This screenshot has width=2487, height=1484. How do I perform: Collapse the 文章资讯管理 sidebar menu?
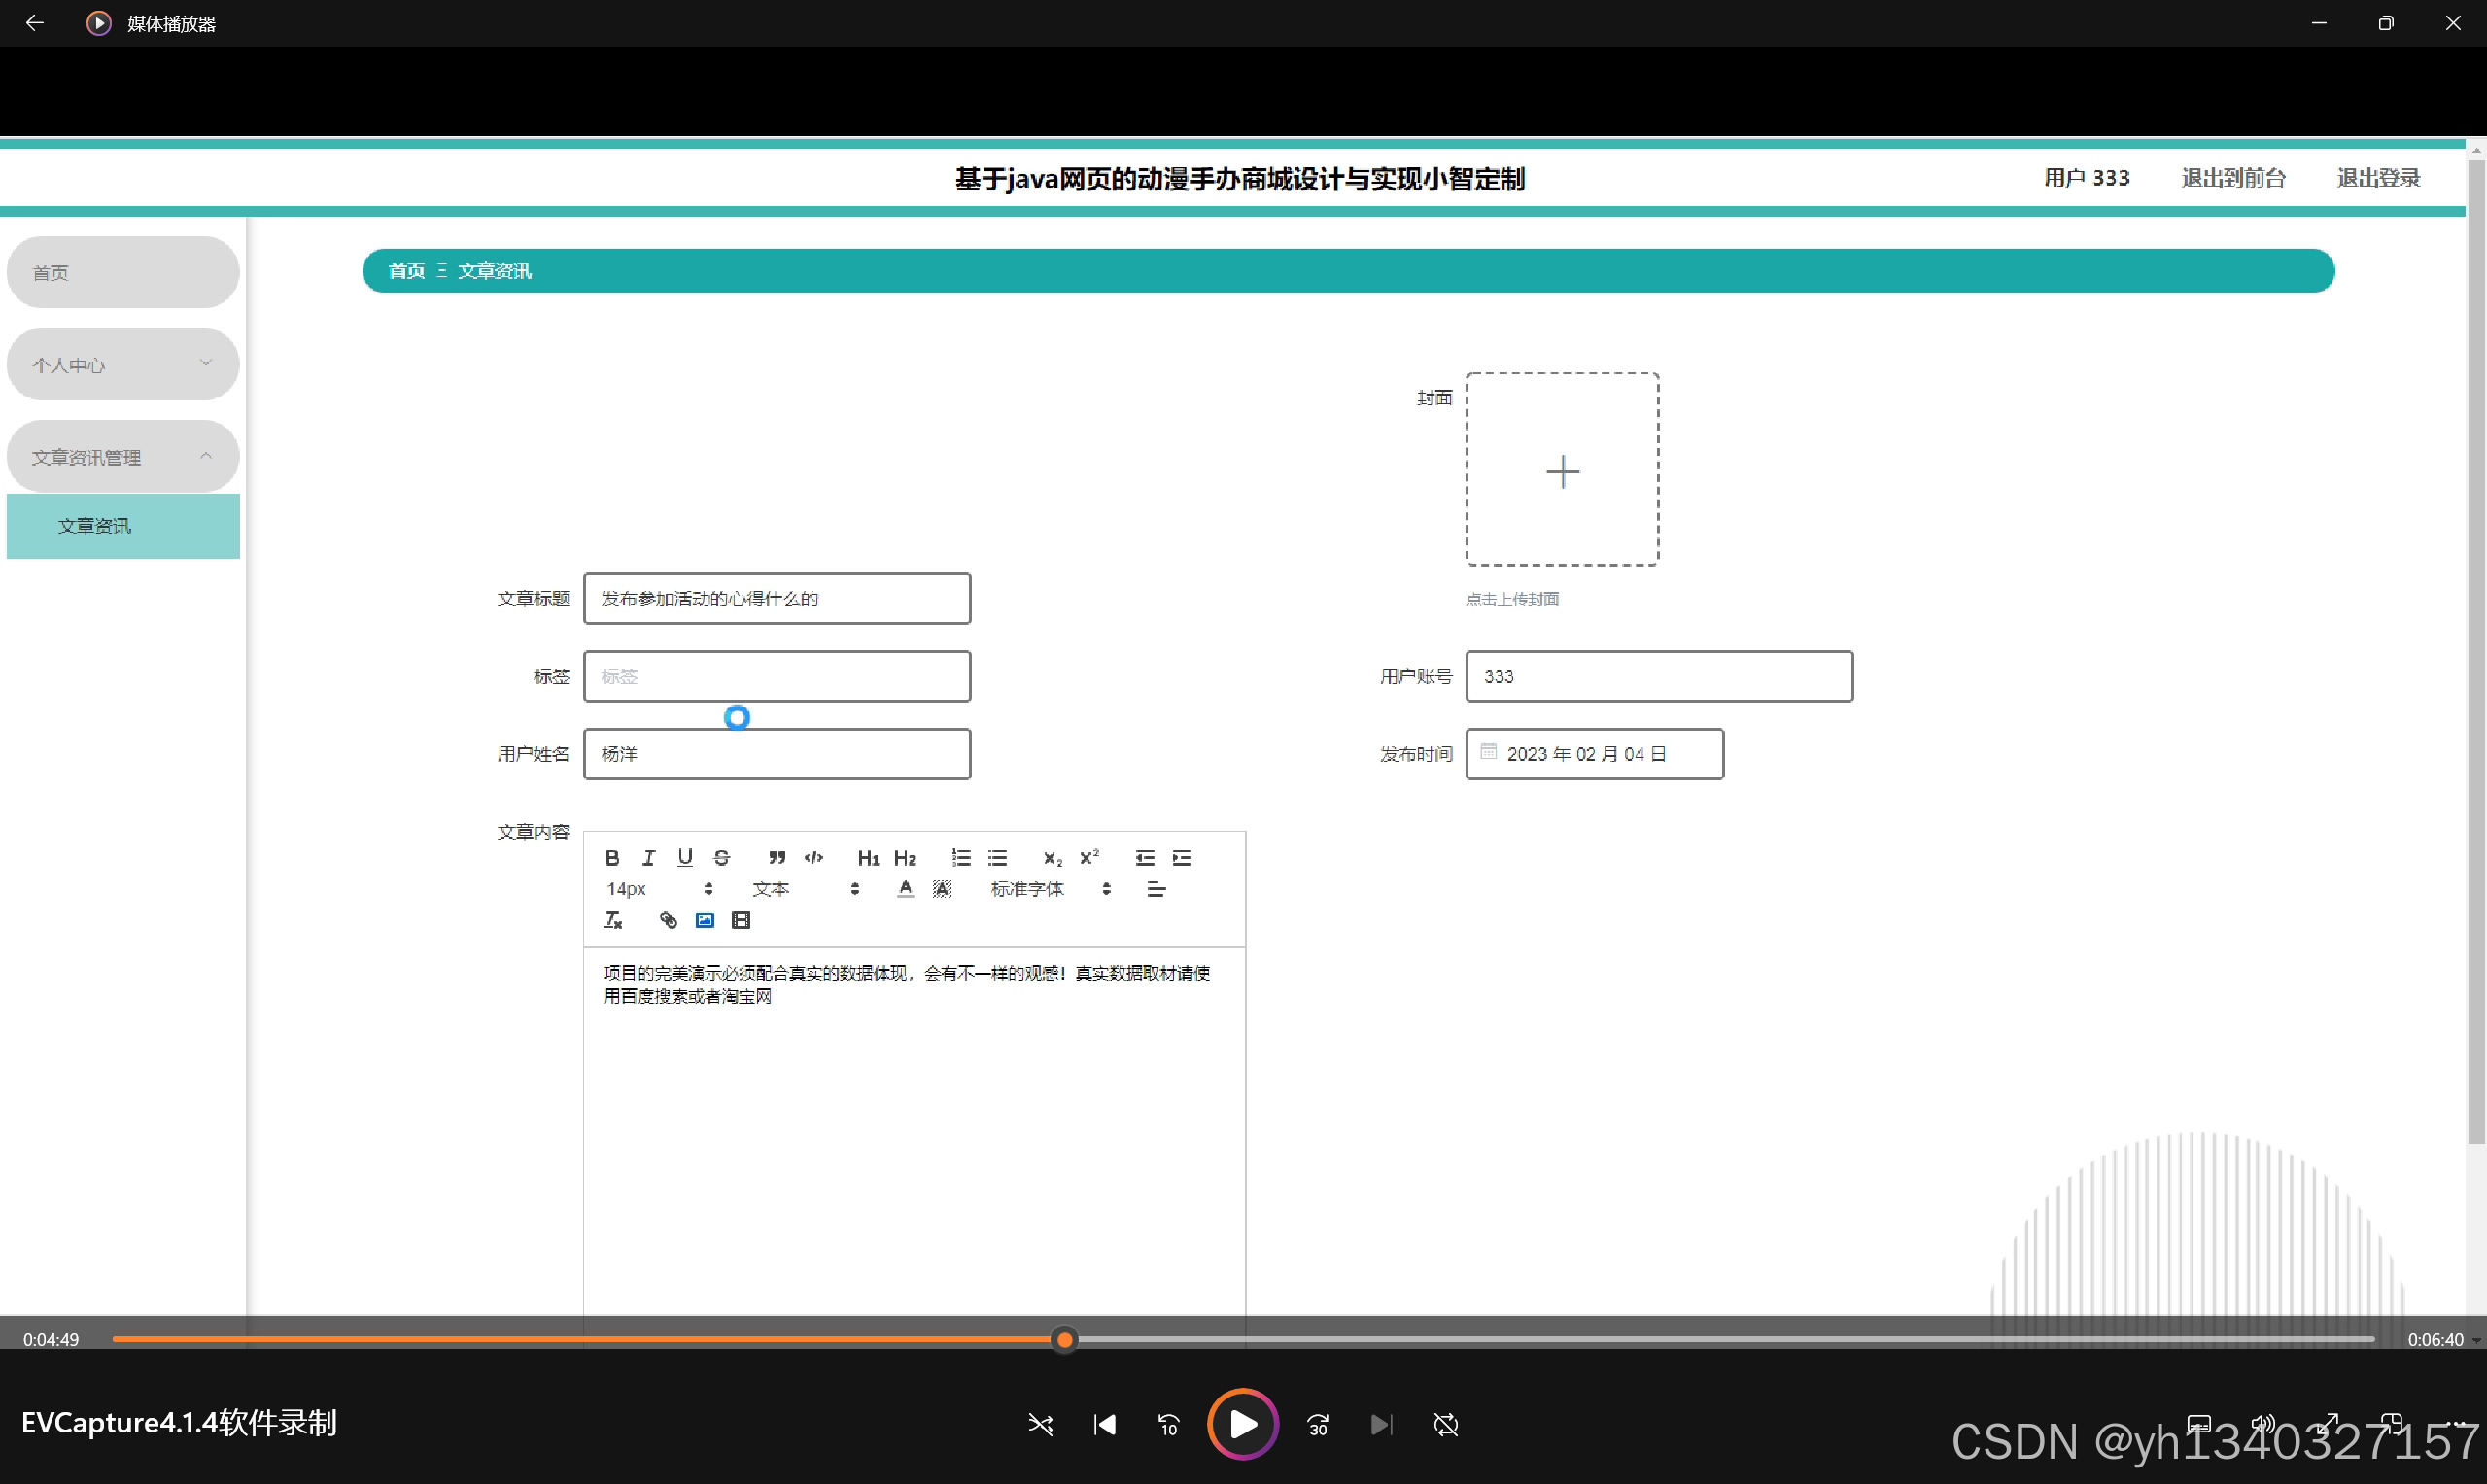(x=123, y=457)
